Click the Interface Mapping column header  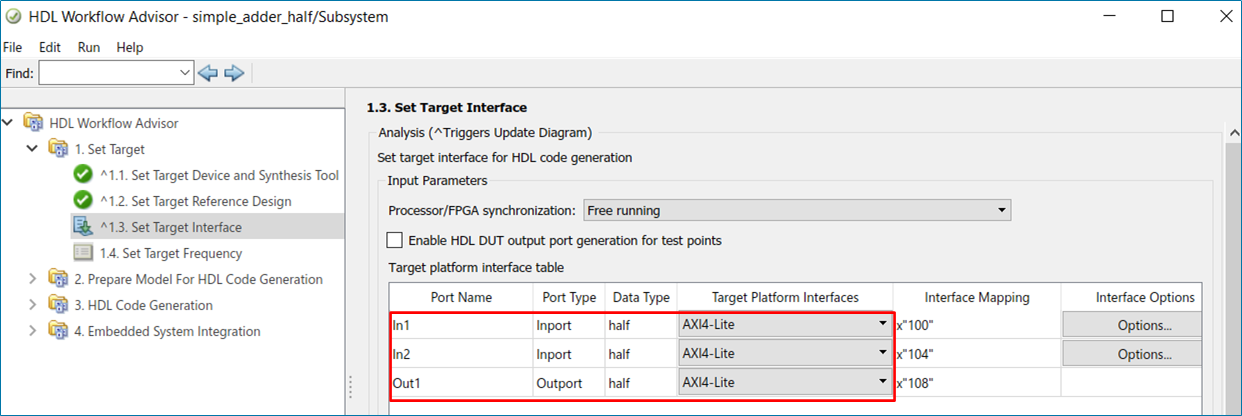(x=976, y=297)
